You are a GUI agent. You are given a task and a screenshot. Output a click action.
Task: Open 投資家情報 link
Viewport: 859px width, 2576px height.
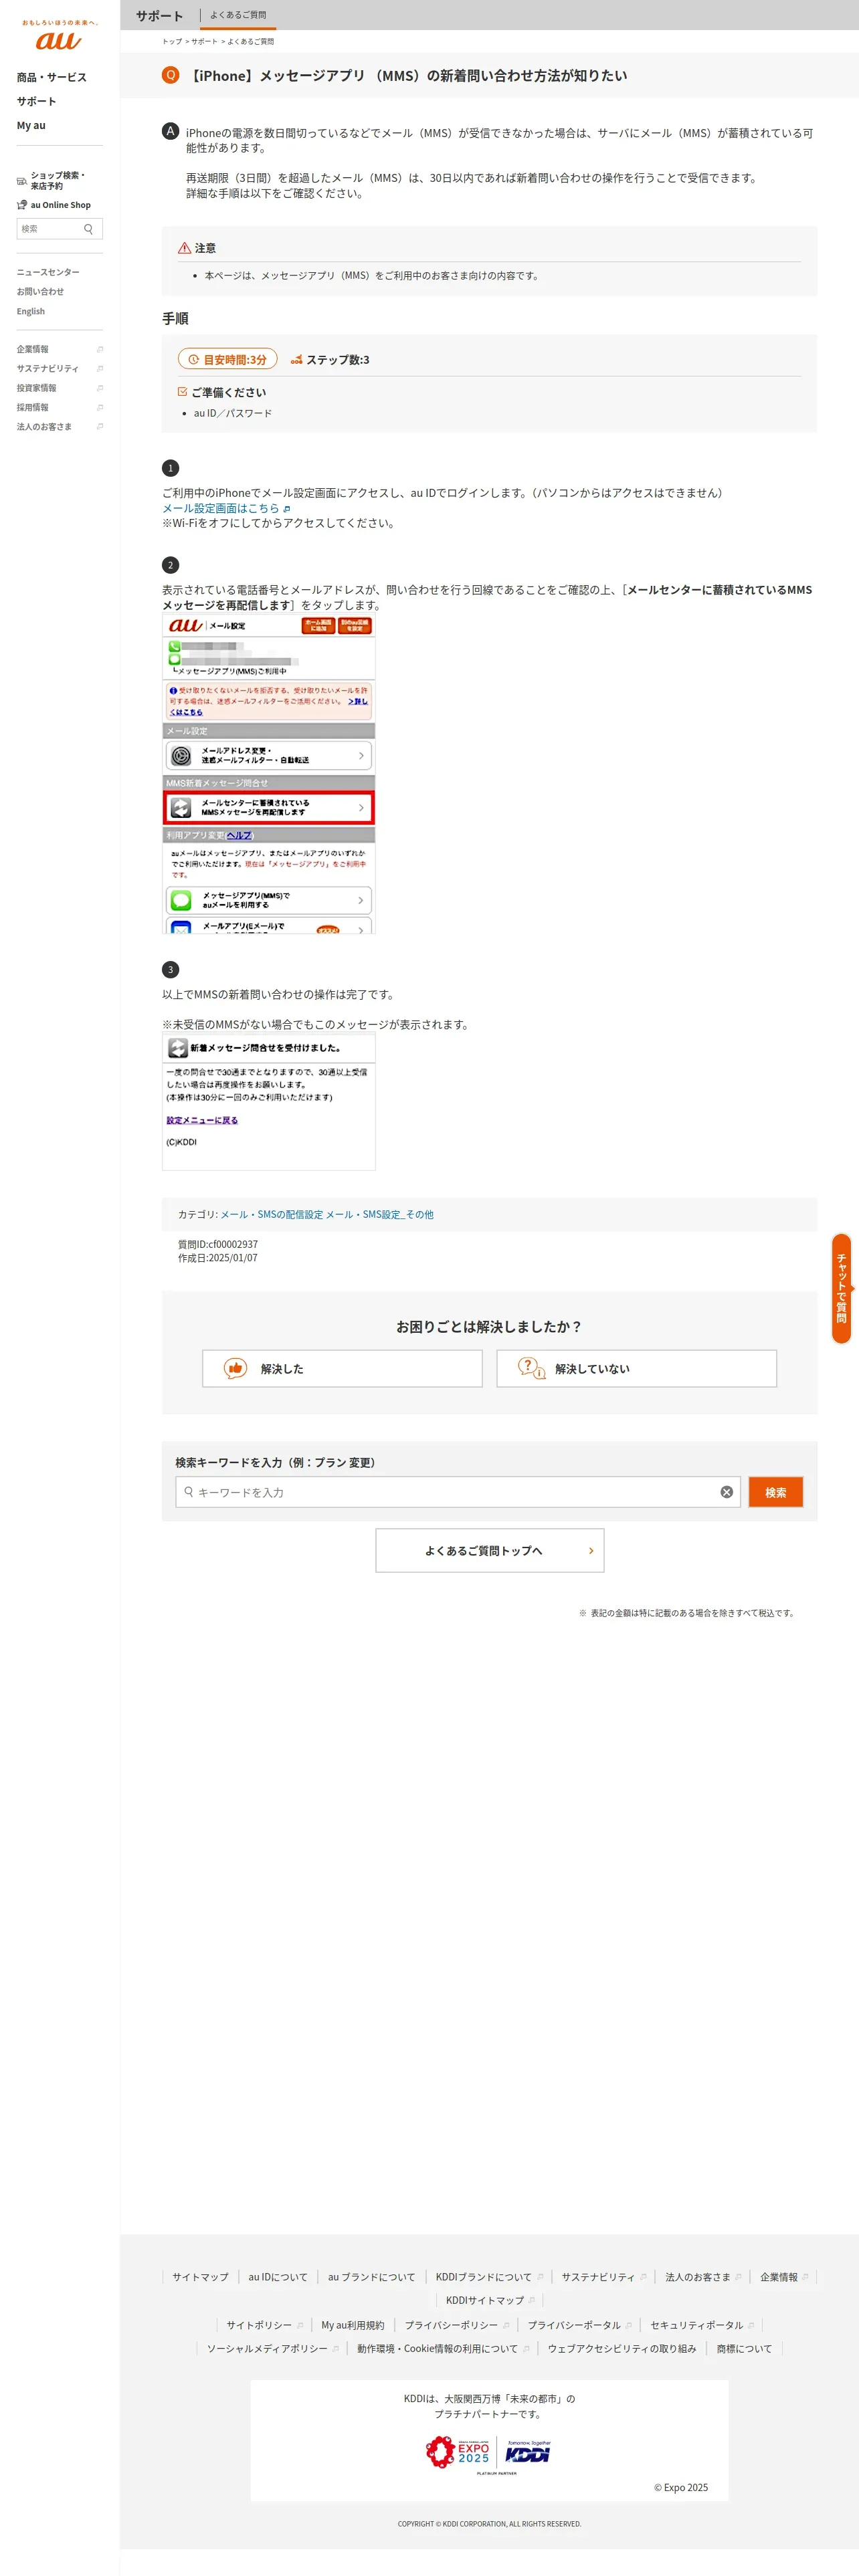click(36, 388)
